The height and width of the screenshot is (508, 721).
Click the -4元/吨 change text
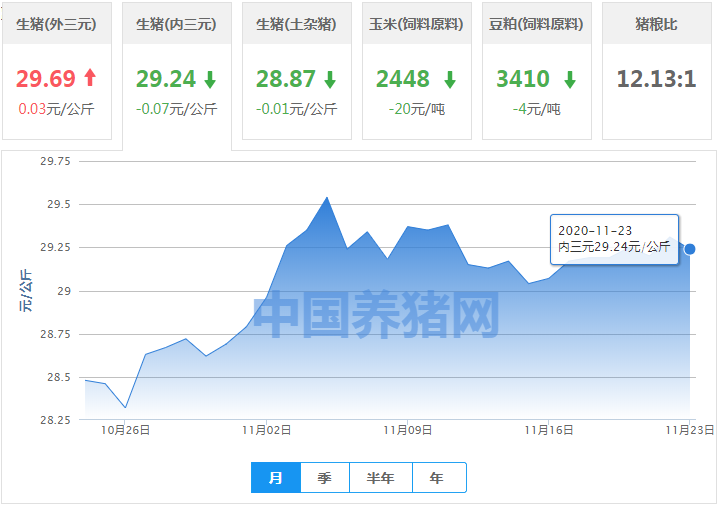[x=537, y=109]
